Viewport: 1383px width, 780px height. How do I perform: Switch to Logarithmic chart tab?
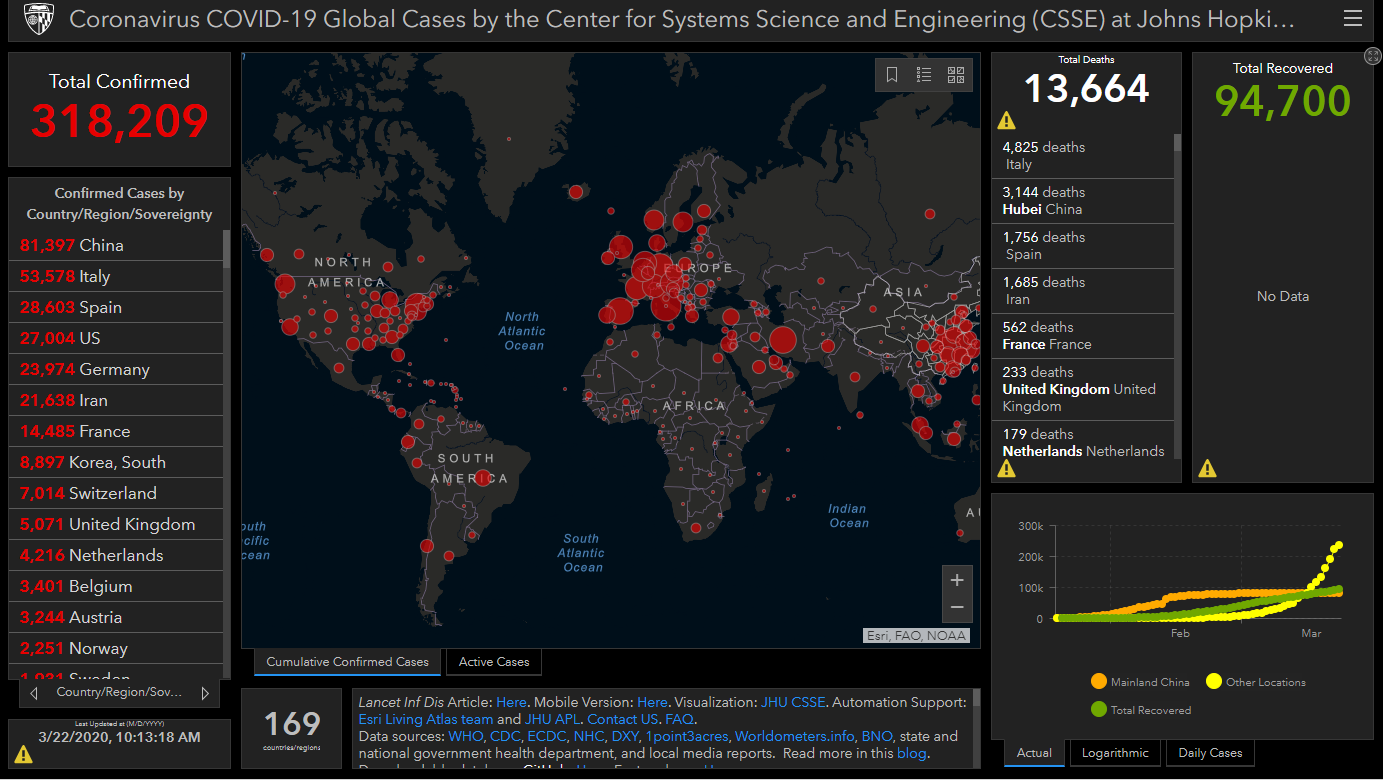click(x=1114, y=753)
